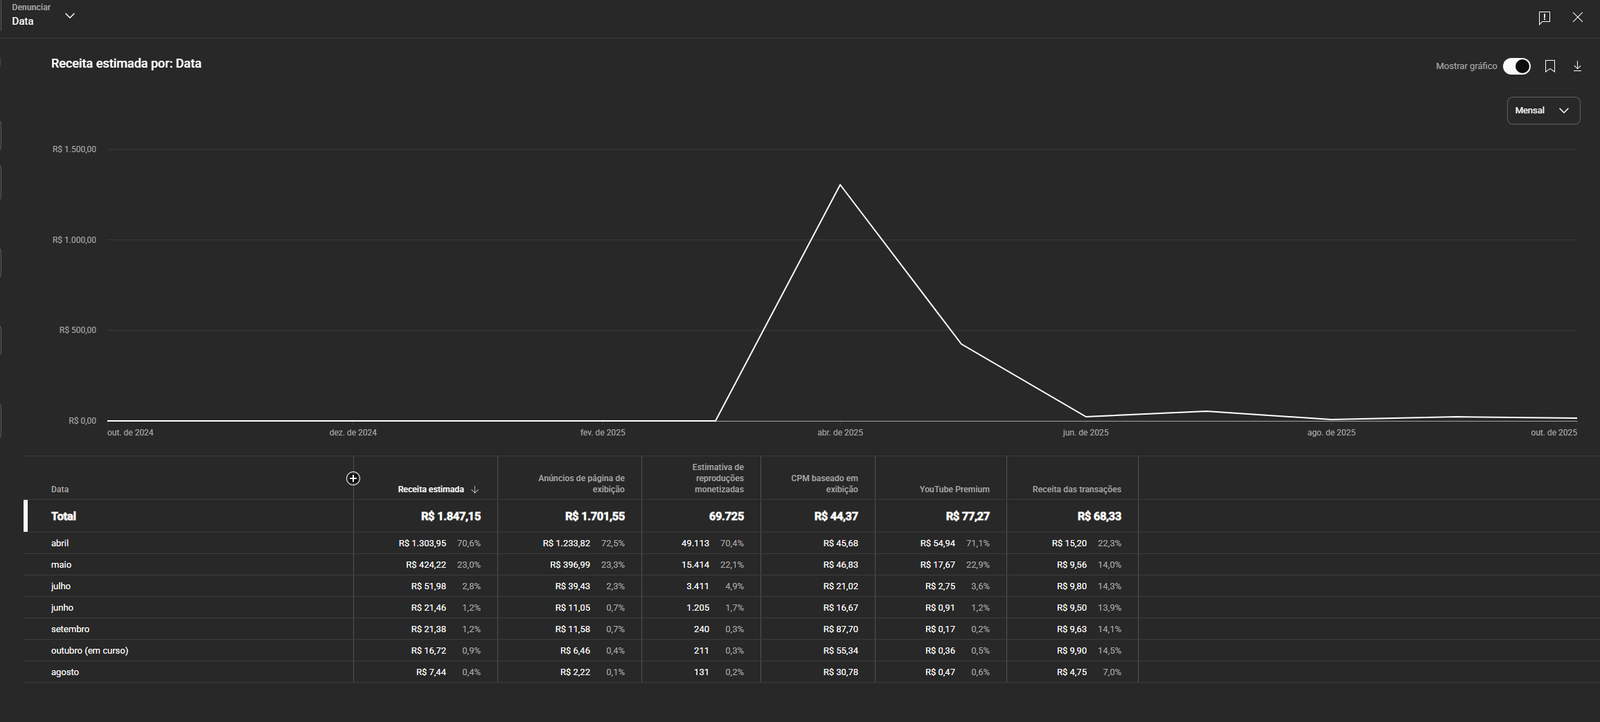The image size is (1600, 722).
Task: Select the Total row
Action: pyautogui.click(x=581, y=516)
